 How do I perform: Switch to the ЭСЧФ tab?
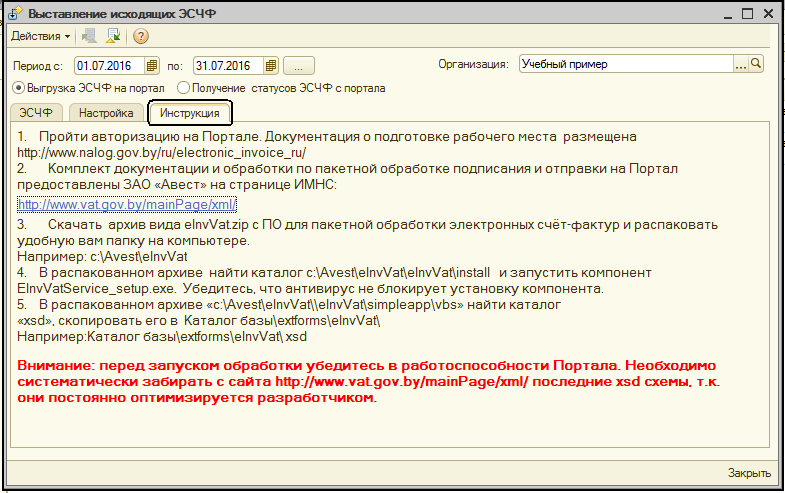(36, 112)
